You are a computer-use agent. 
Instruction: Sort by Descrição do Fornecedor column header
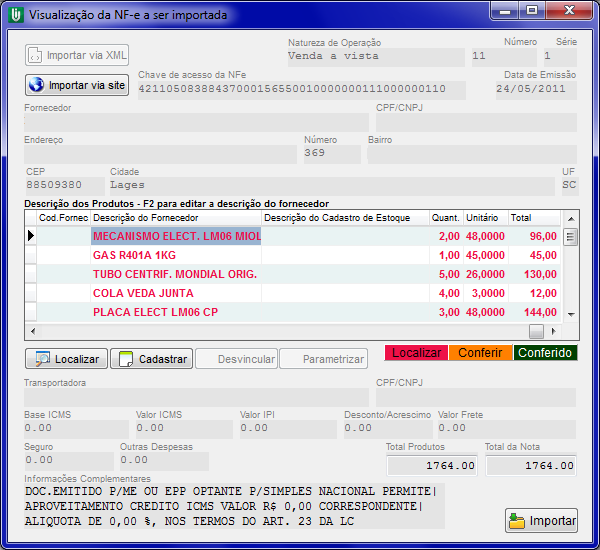175,217
